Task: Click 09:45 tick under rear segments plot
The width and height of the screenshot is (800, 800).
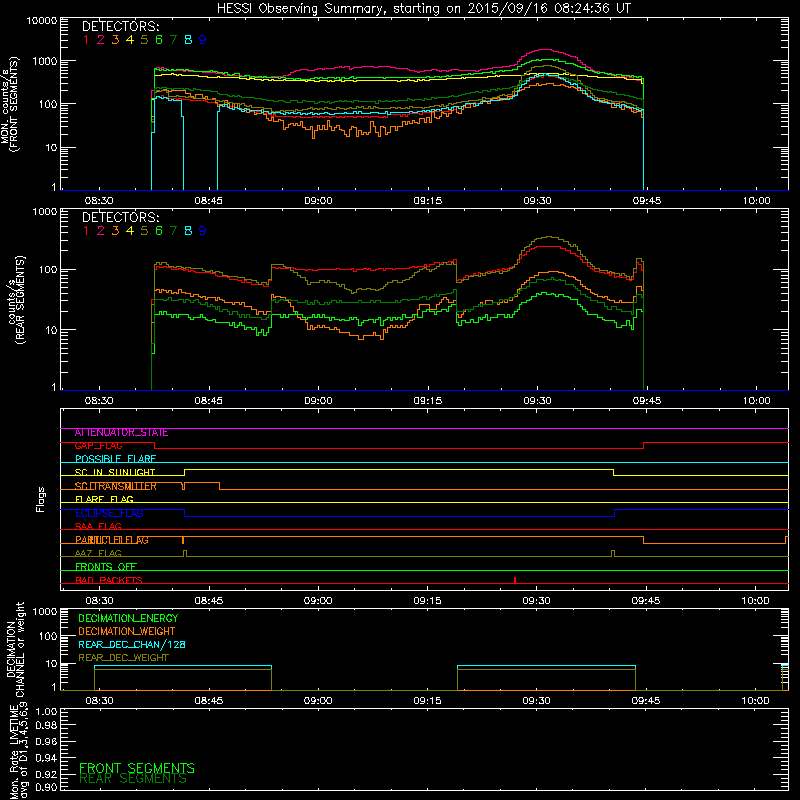Action: point(647,401)
